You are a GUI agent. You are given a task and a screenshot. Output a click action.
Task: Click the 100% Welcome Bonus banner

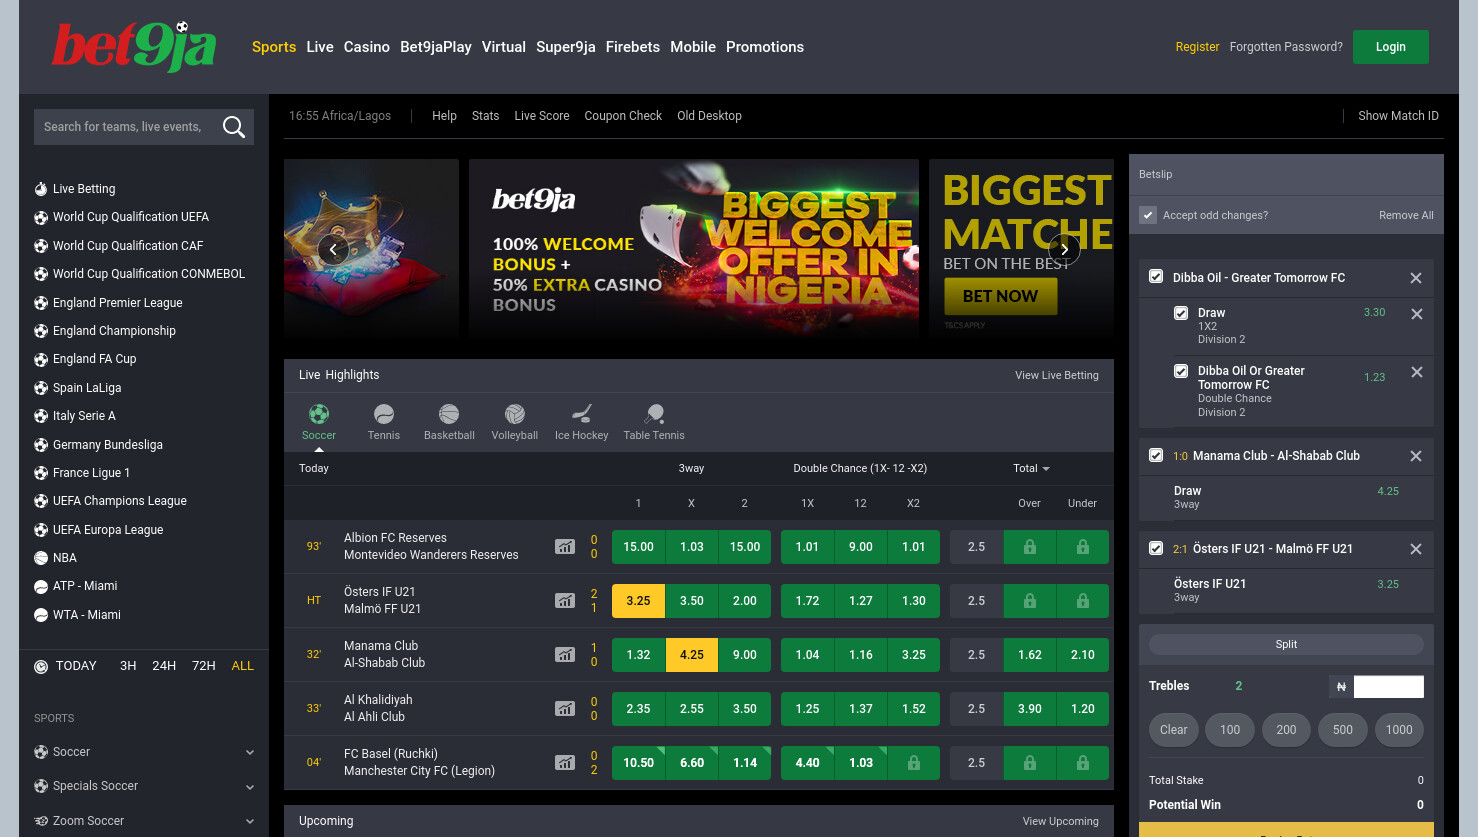[x=694, y=250]
